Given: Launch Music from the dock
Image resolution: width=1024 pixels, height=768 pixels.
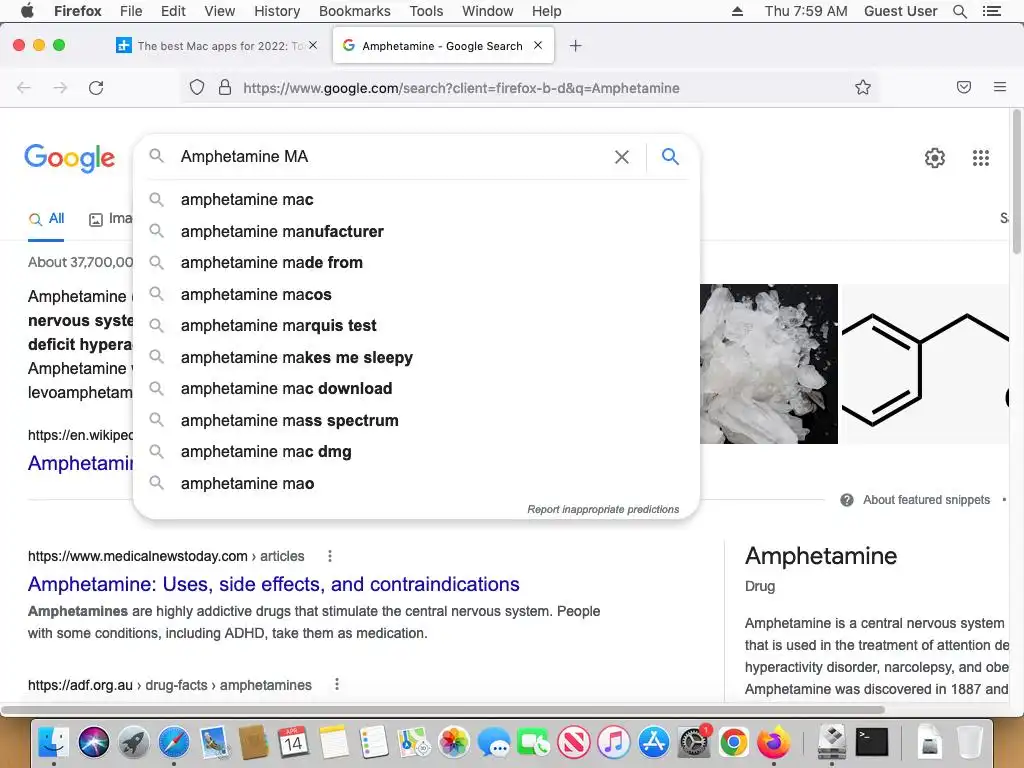Looking at the screenshot, I should (614, 743).
